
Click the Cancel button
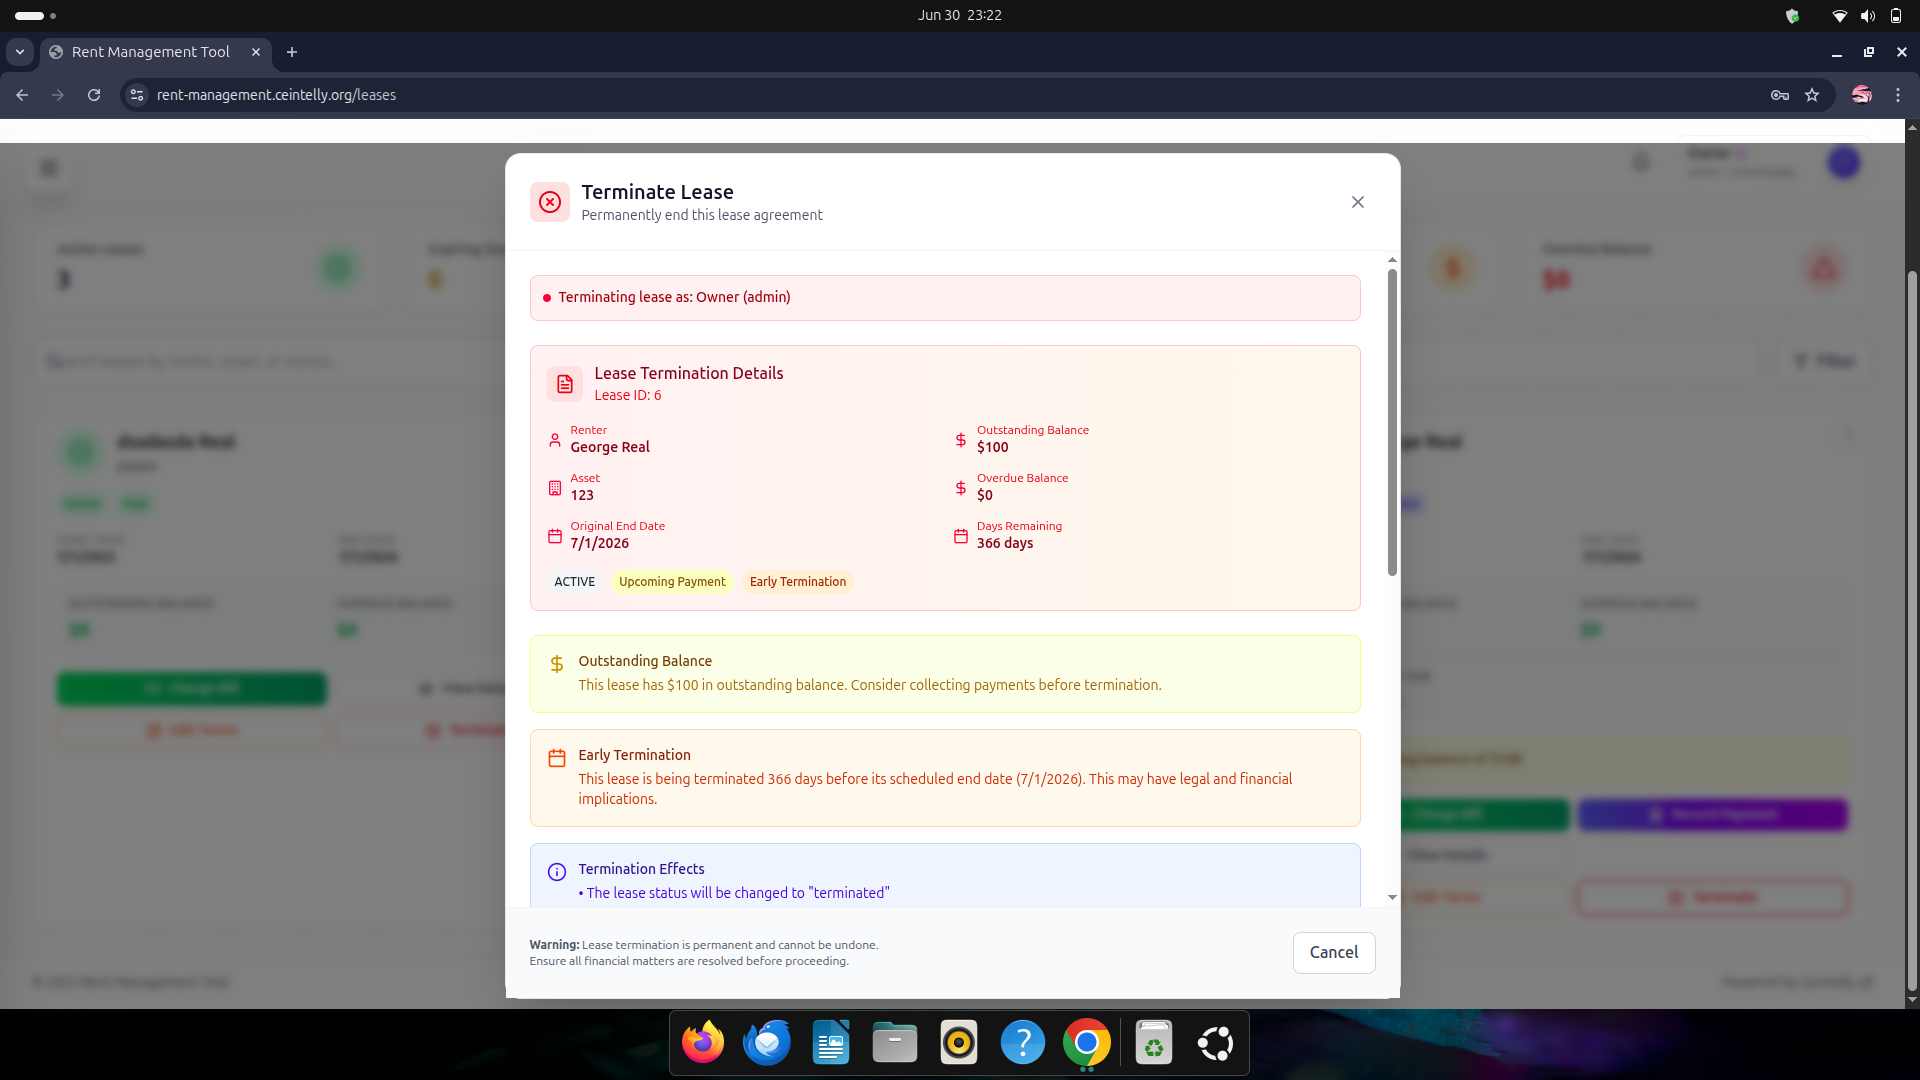[x=1333, y=952]
